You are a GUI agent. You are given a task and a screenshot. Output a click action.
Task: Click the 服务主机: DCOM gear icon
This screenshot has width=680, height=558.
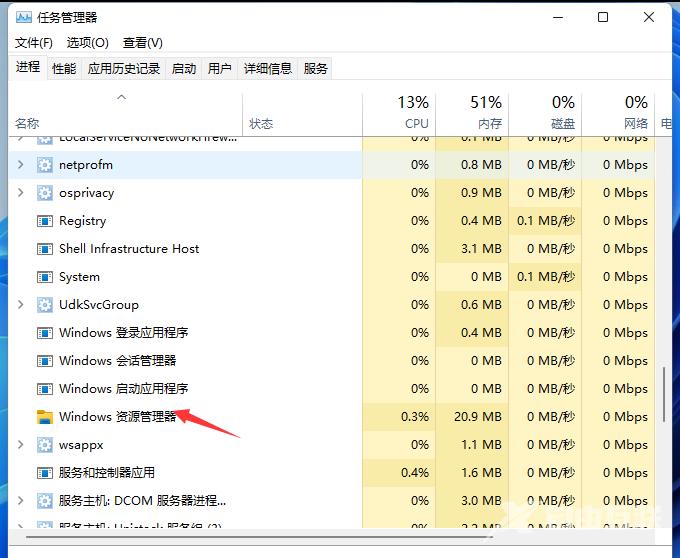[45, 501]
